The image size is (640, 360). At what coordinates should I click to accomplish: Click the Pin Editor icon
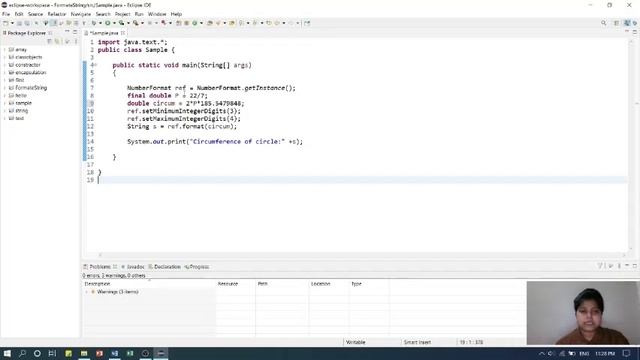307,23
